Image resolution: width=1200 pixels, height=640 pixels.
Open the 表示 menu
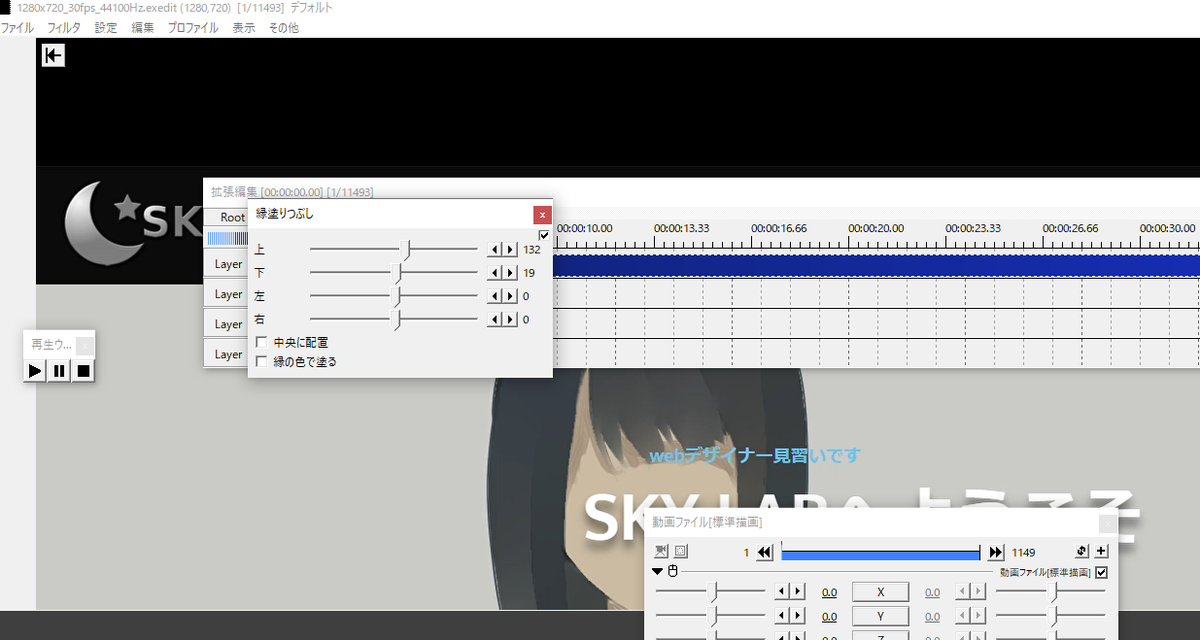(x=243, y=28)
